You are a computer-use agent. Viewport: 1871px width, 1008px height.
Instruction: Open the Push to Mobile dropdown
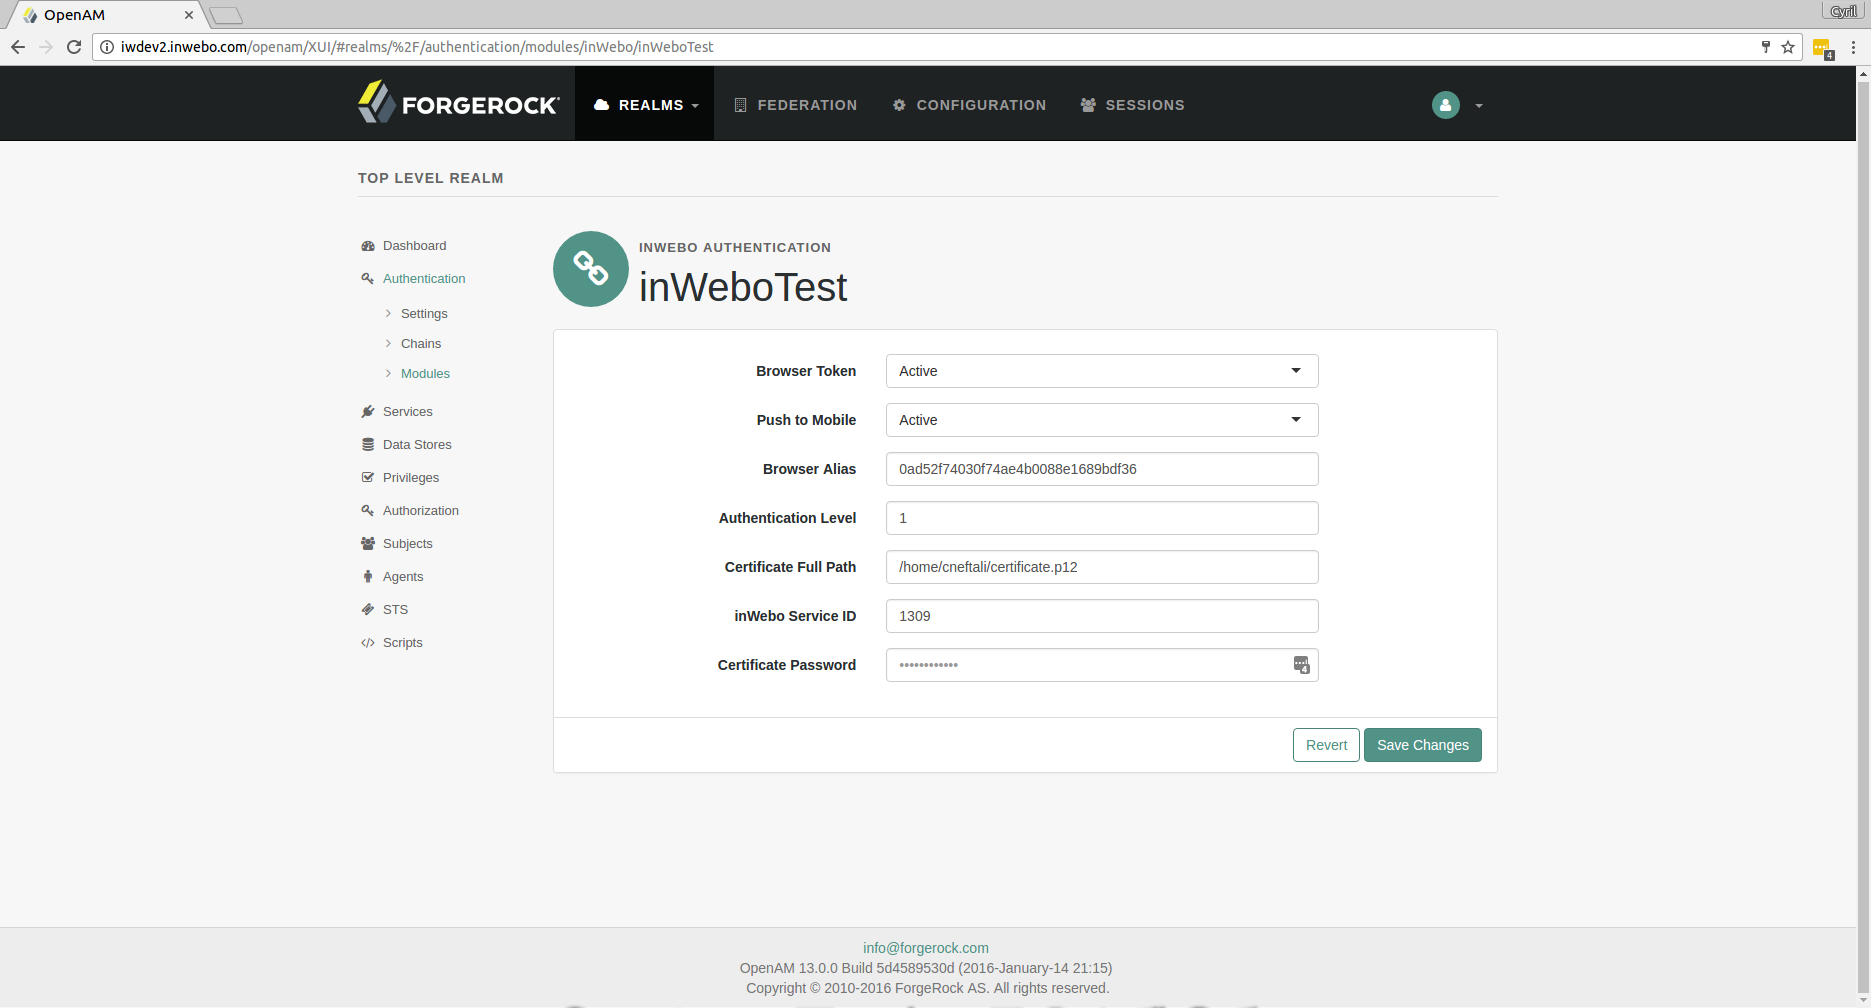coord(1101,420)
